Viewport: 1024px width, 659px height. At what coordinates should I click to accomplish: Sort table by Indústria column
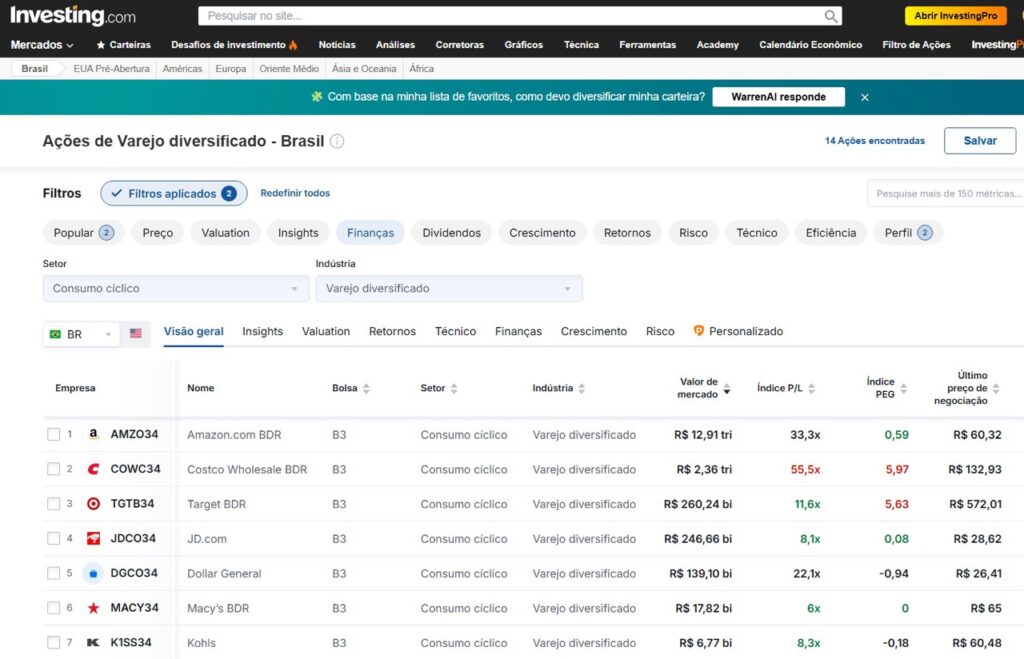(581, 389)
